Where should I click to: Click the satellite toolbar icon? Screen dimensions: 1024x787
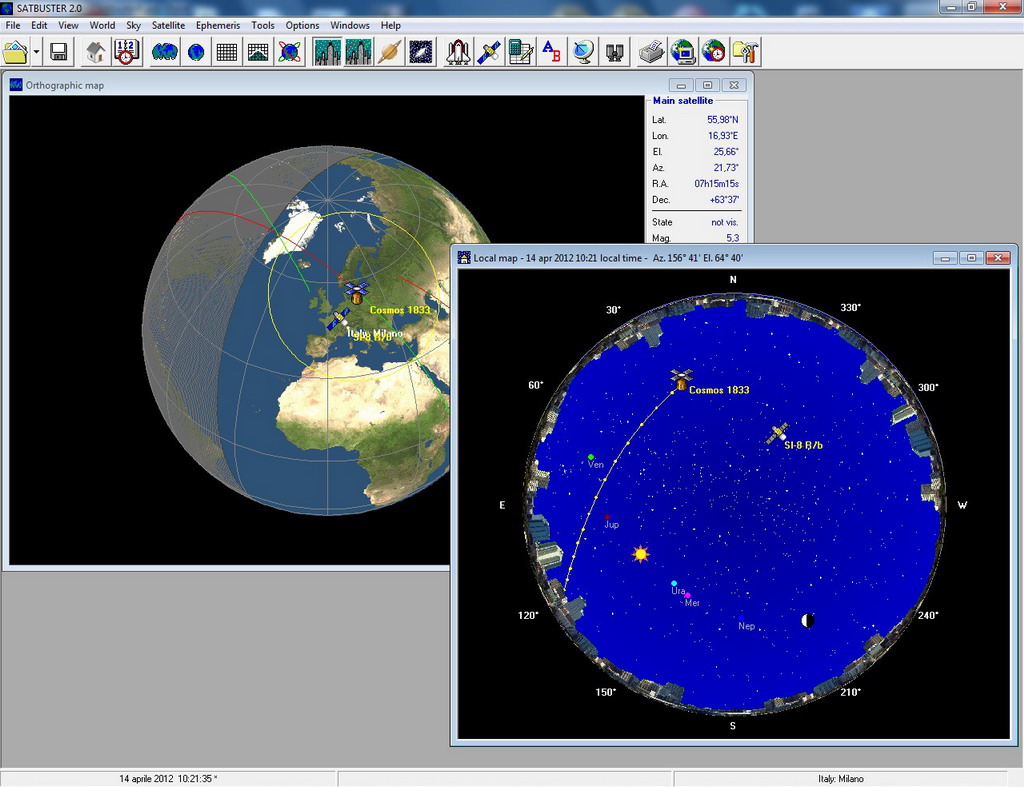point(489,52)
